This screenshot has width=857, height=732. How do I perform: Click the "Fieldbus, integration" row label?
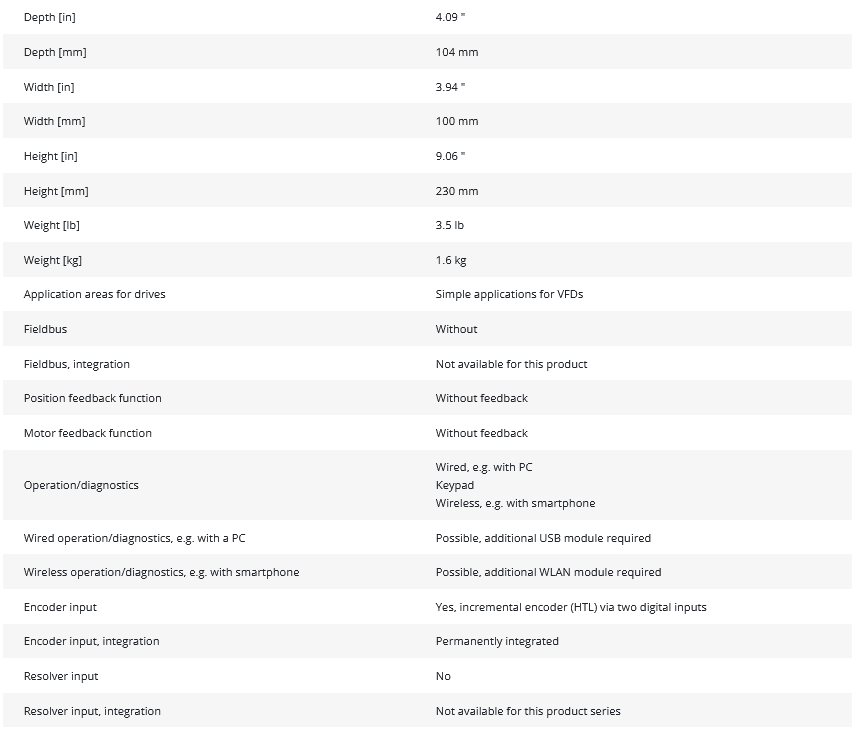point(77,364)
